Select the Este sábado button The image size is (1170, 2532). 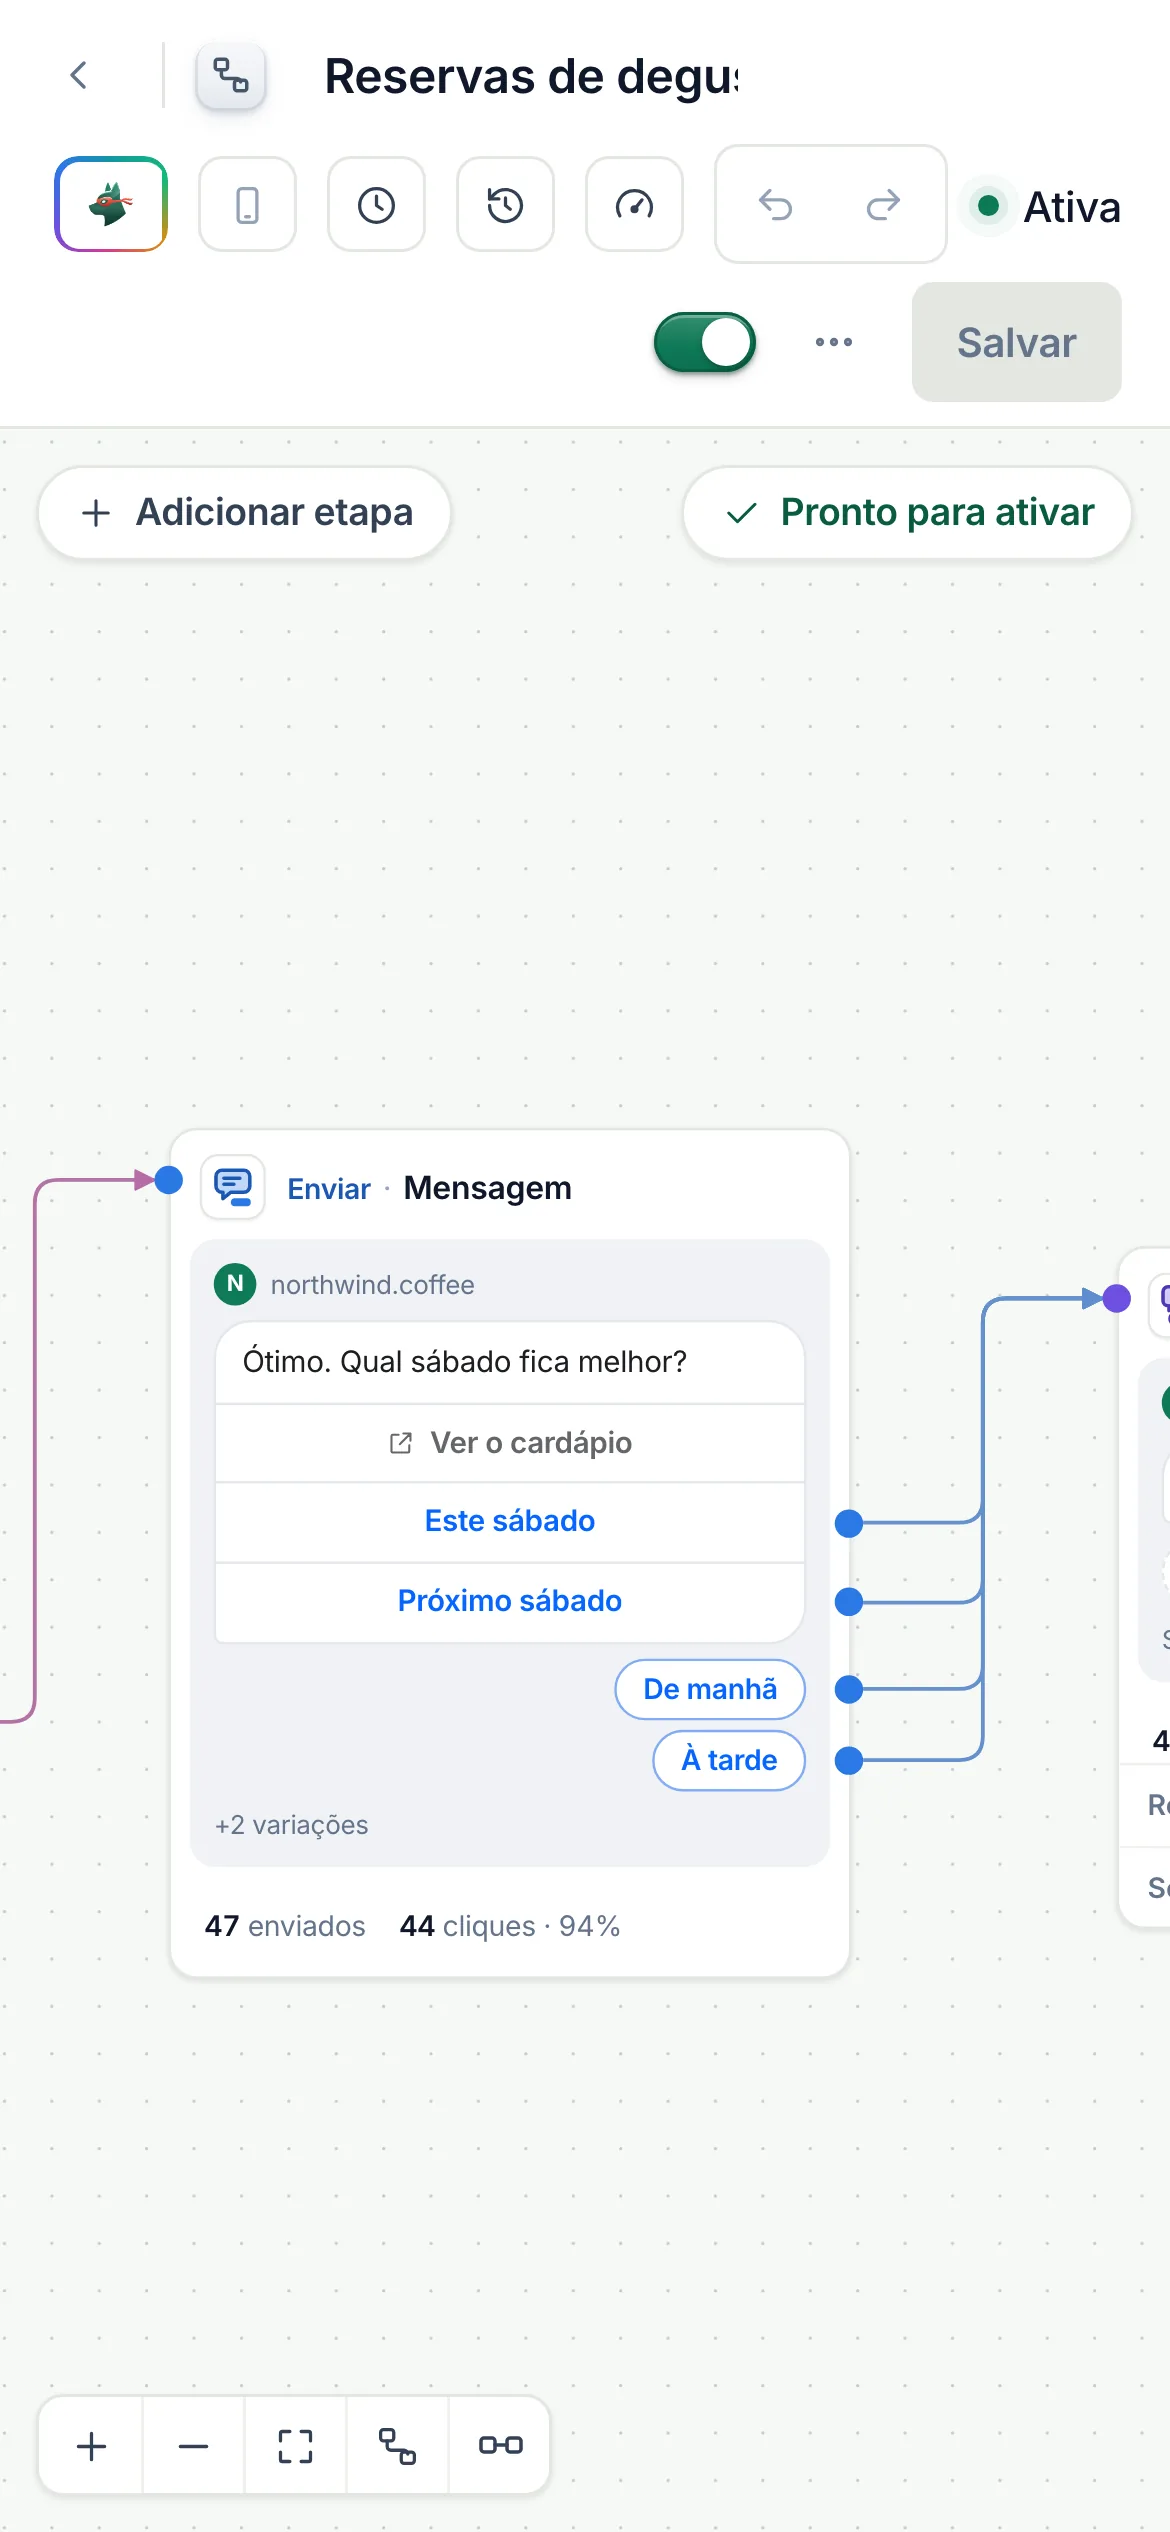click(510, 1521)
